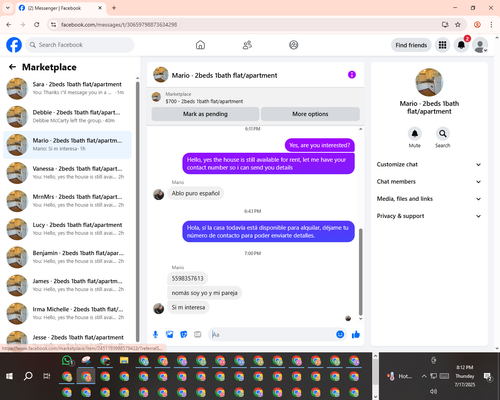Viewport: 500px width, 400px height.
Task: Open the tab search dropdown arrow
Action: [x=8, y=8]
